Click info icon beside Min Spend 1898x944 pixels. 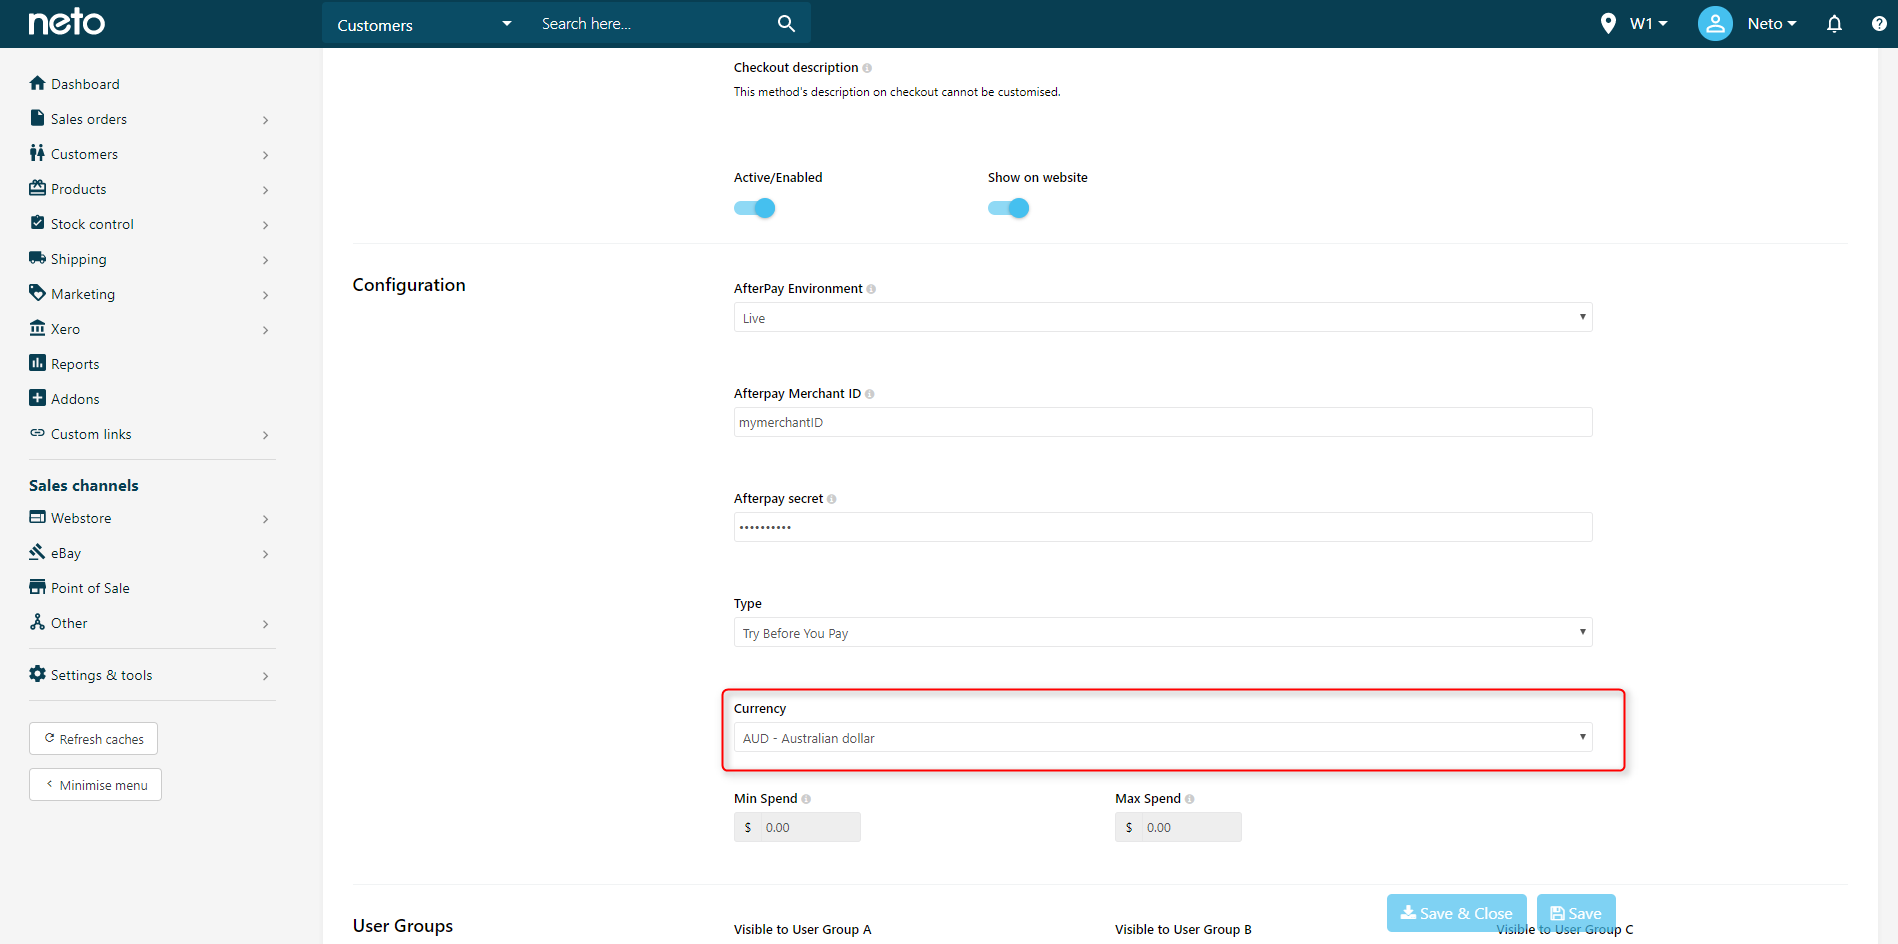point(806,799)
